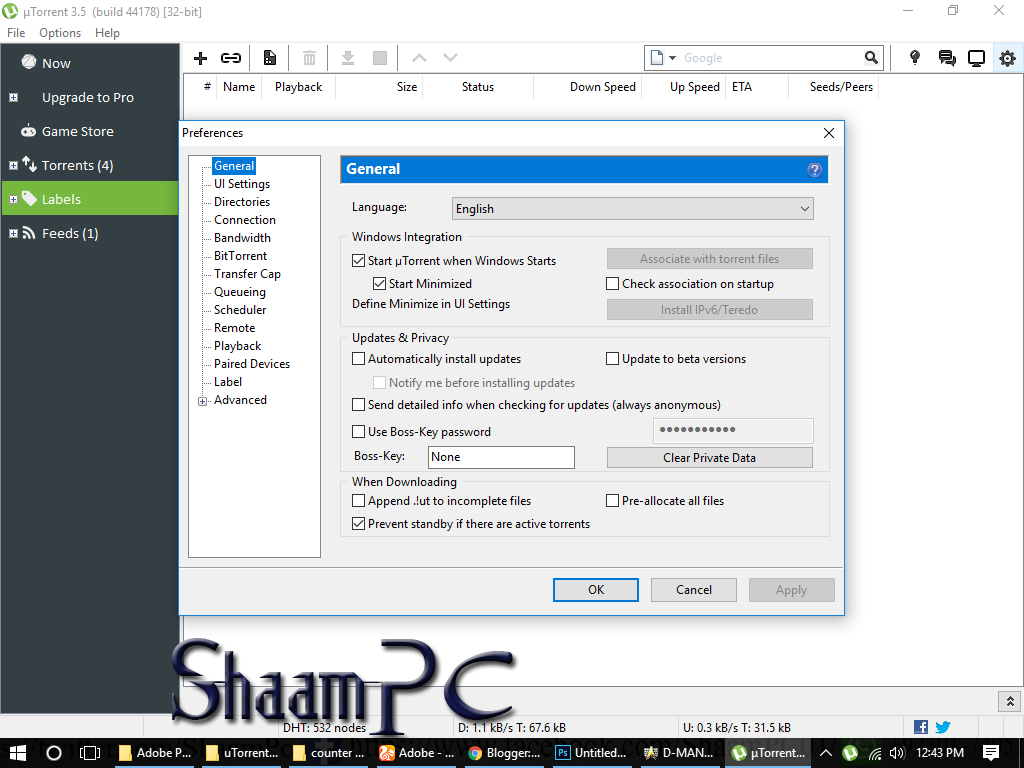Click the Add Torrent plus icon
1024x768 pixels.
click(x=200, y=58)
